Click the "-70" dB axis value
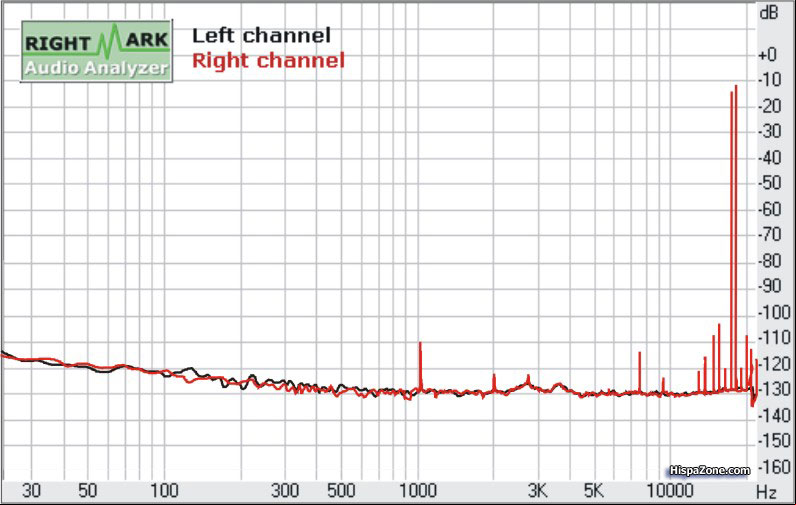Viewport: 796px width, 505px height. (769, 234)
